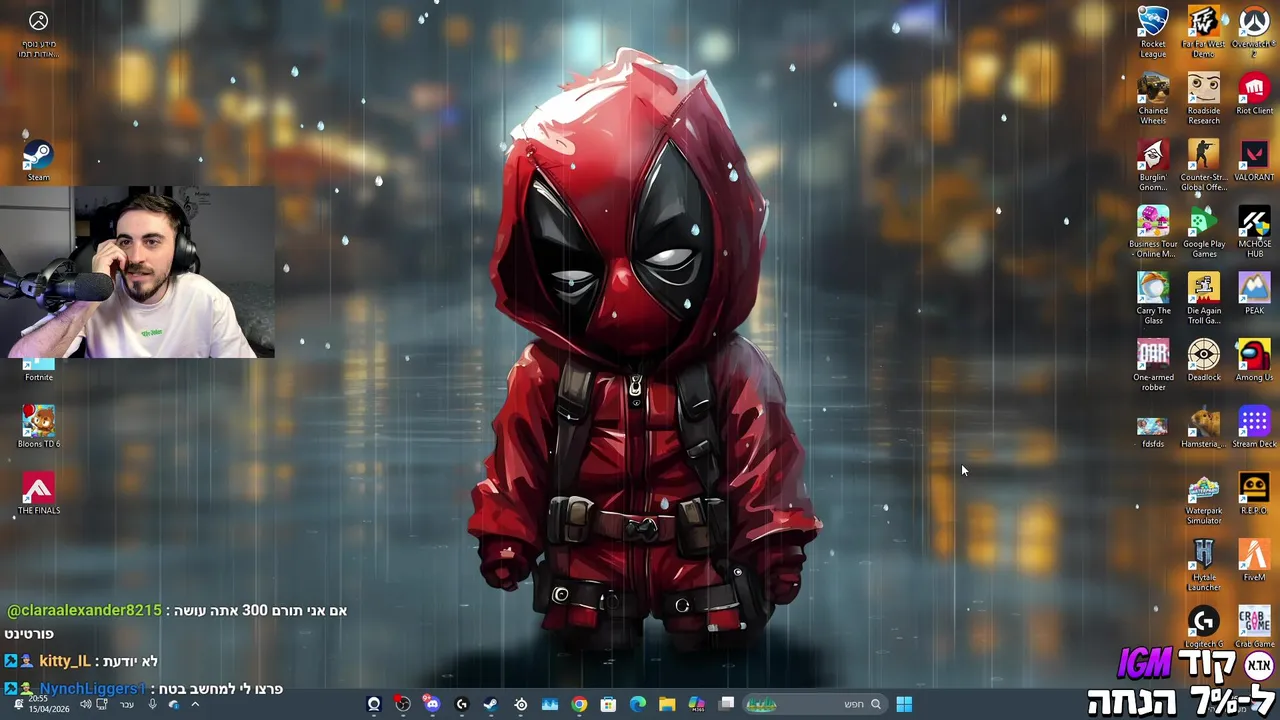This screenshot has height=720, width=1280.
Task: Select the Bloons TD 6 desktop icon
Action: coord(38,428)
